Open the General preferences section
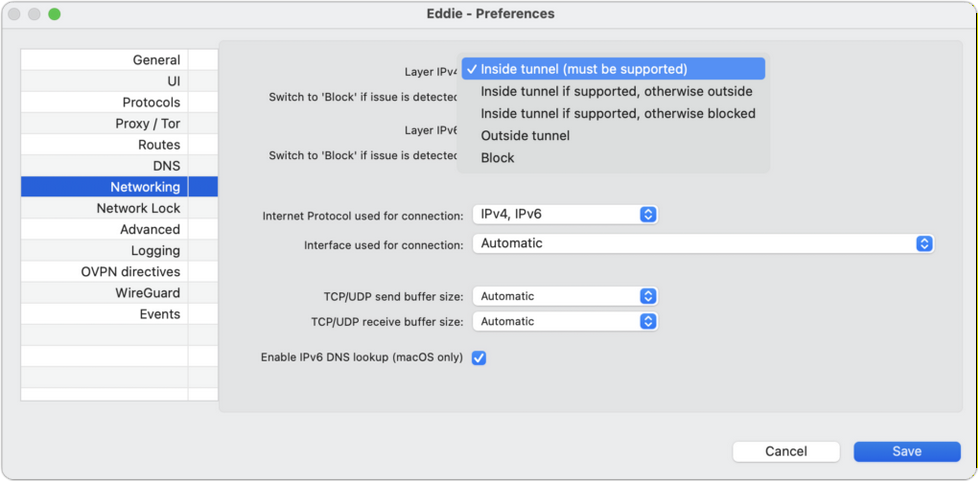 pyautogui.click(x=156, y=60)
